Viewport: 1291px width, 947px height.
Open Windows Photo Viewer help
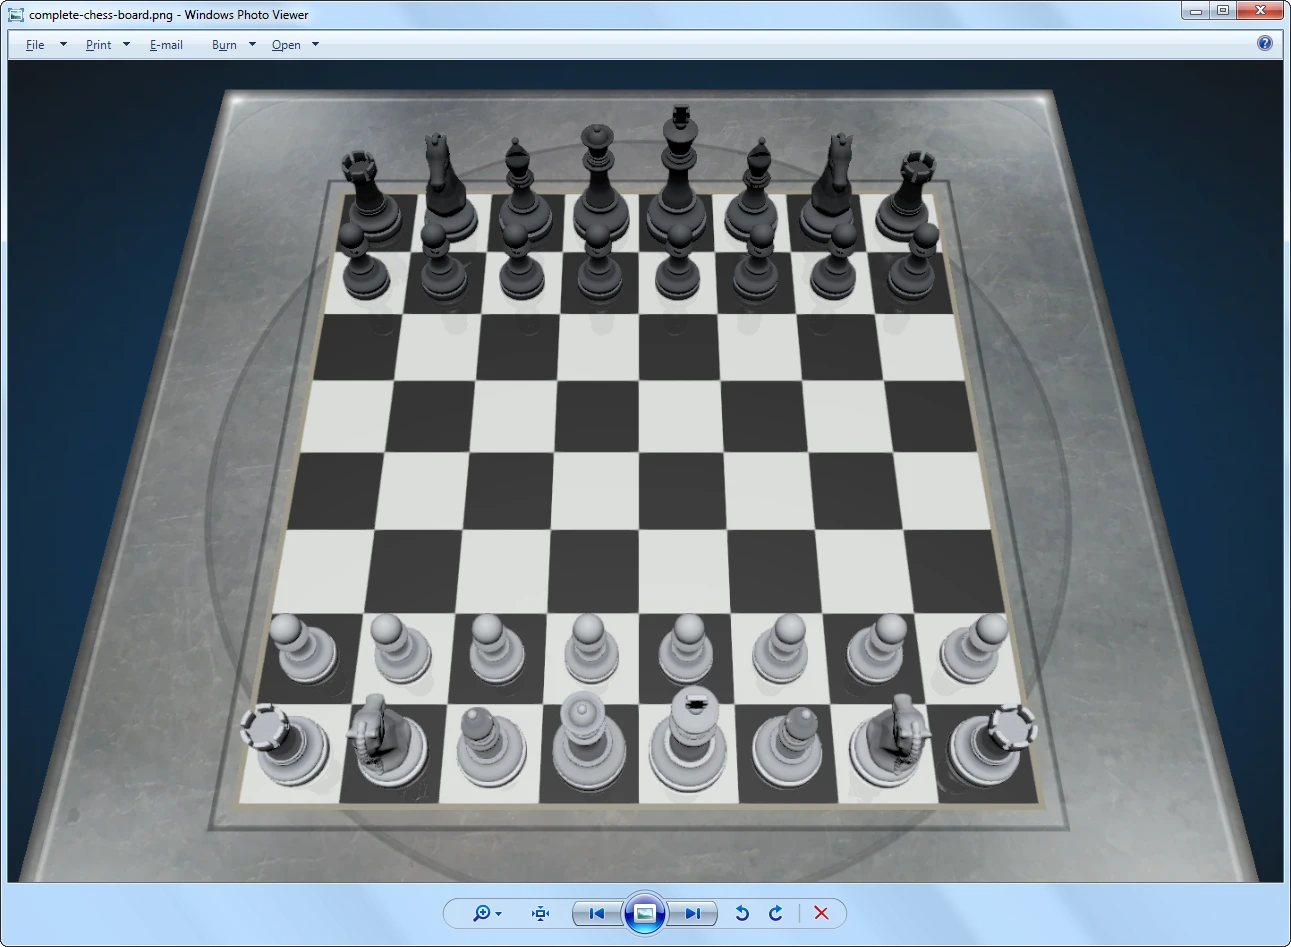point(1264,44)
